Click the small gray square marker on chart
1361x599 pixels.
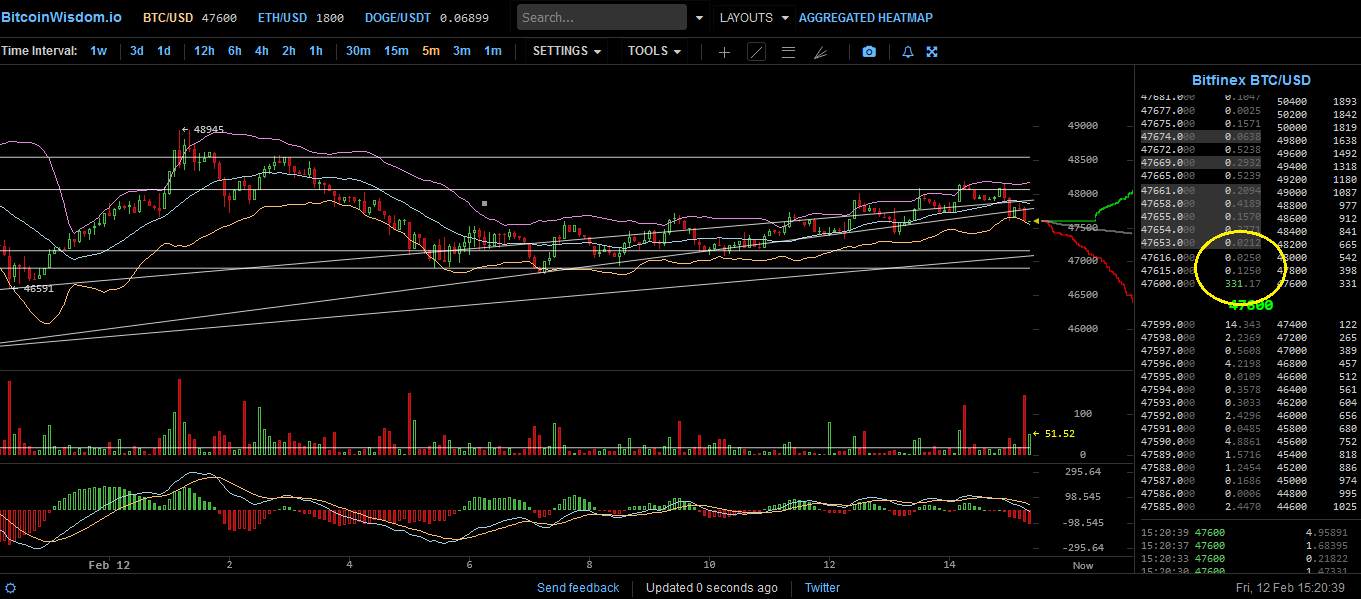(x=484, y=203)
